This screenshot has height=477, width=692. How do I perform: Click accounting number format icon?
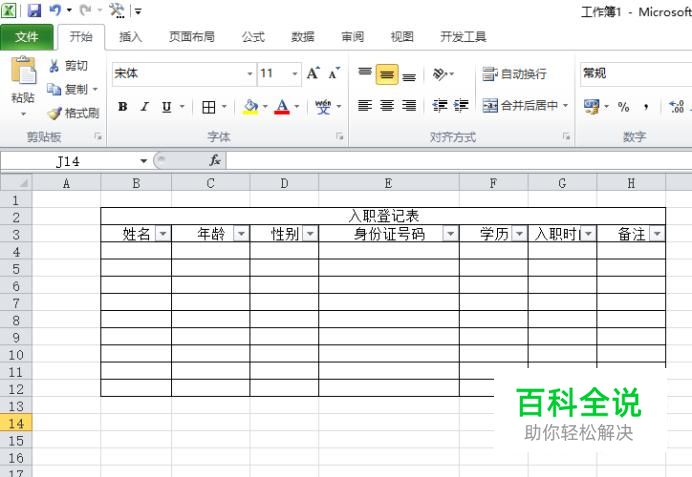tap(592, 106)
